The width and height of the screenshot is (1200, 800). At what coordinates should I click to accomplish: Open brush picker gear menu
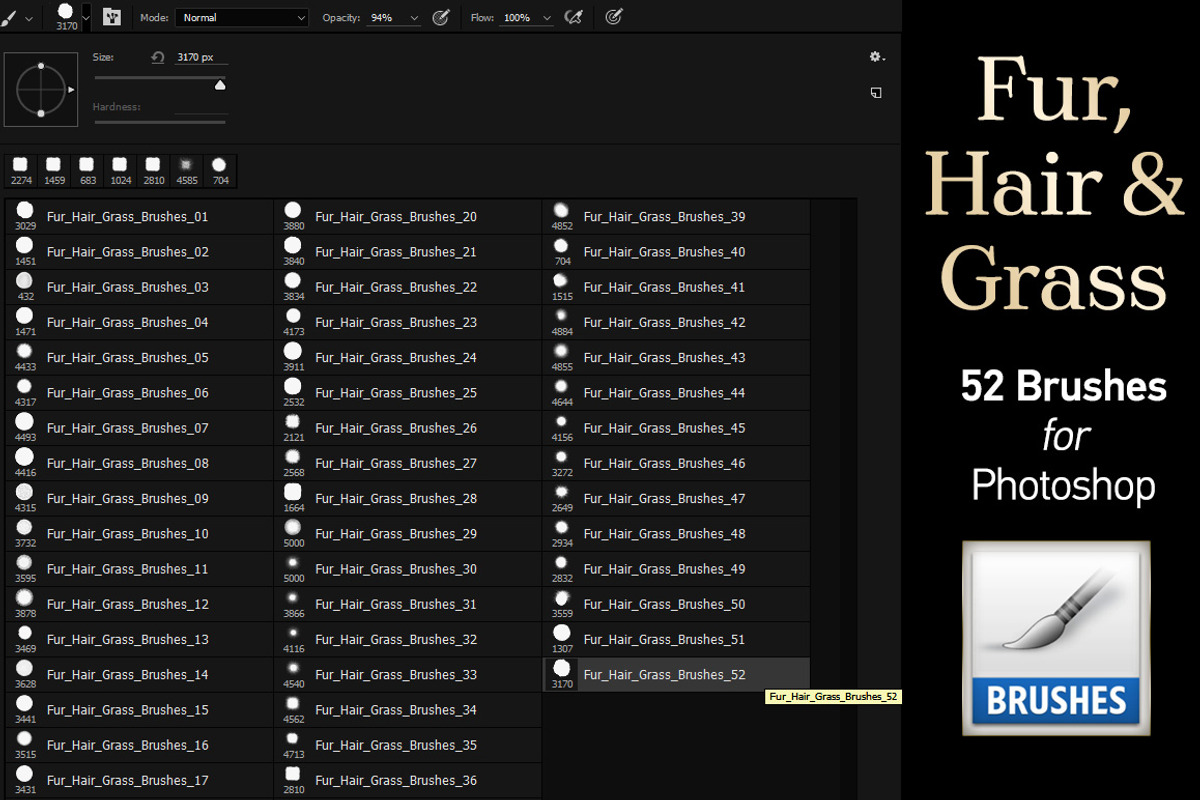pos(876,57)
